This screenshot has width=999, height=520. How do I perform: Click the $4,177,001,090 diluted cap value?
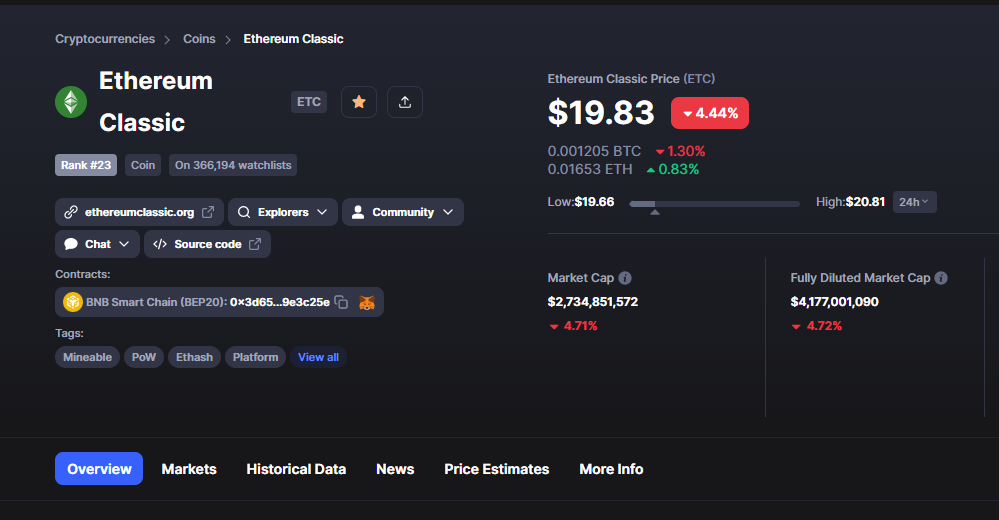(834, 301)
